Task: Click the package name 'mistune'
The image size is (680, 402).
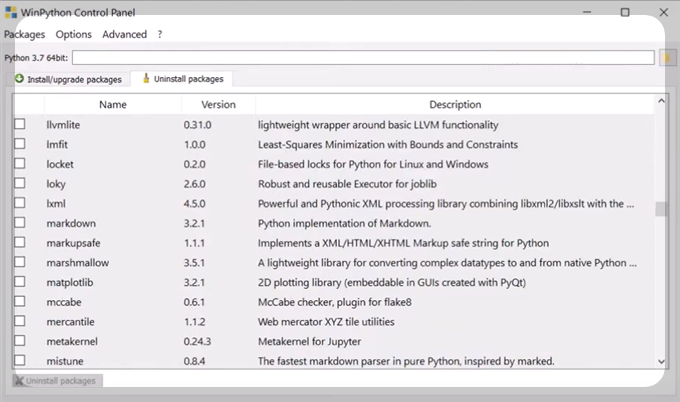Action: pyautogui.click(x=65, y=361)
